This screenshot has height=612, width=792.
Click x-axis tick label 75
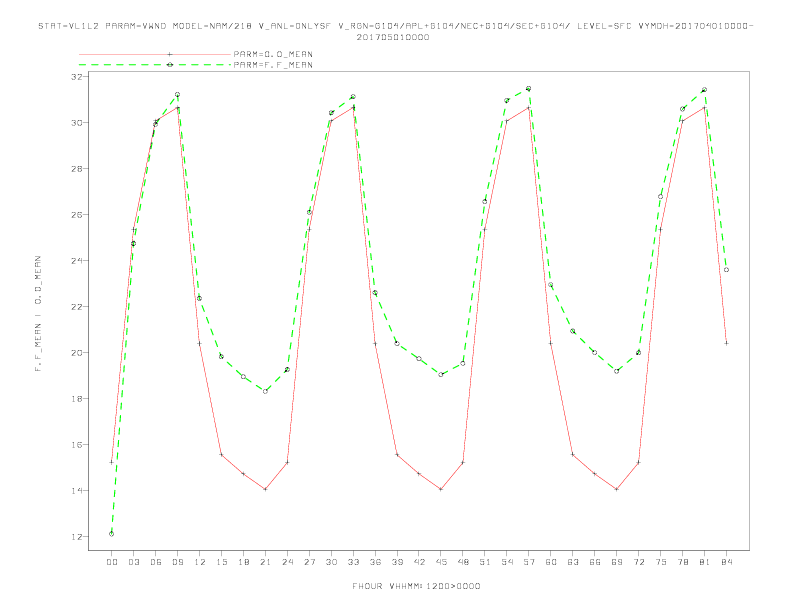click(x=661, y=562)
